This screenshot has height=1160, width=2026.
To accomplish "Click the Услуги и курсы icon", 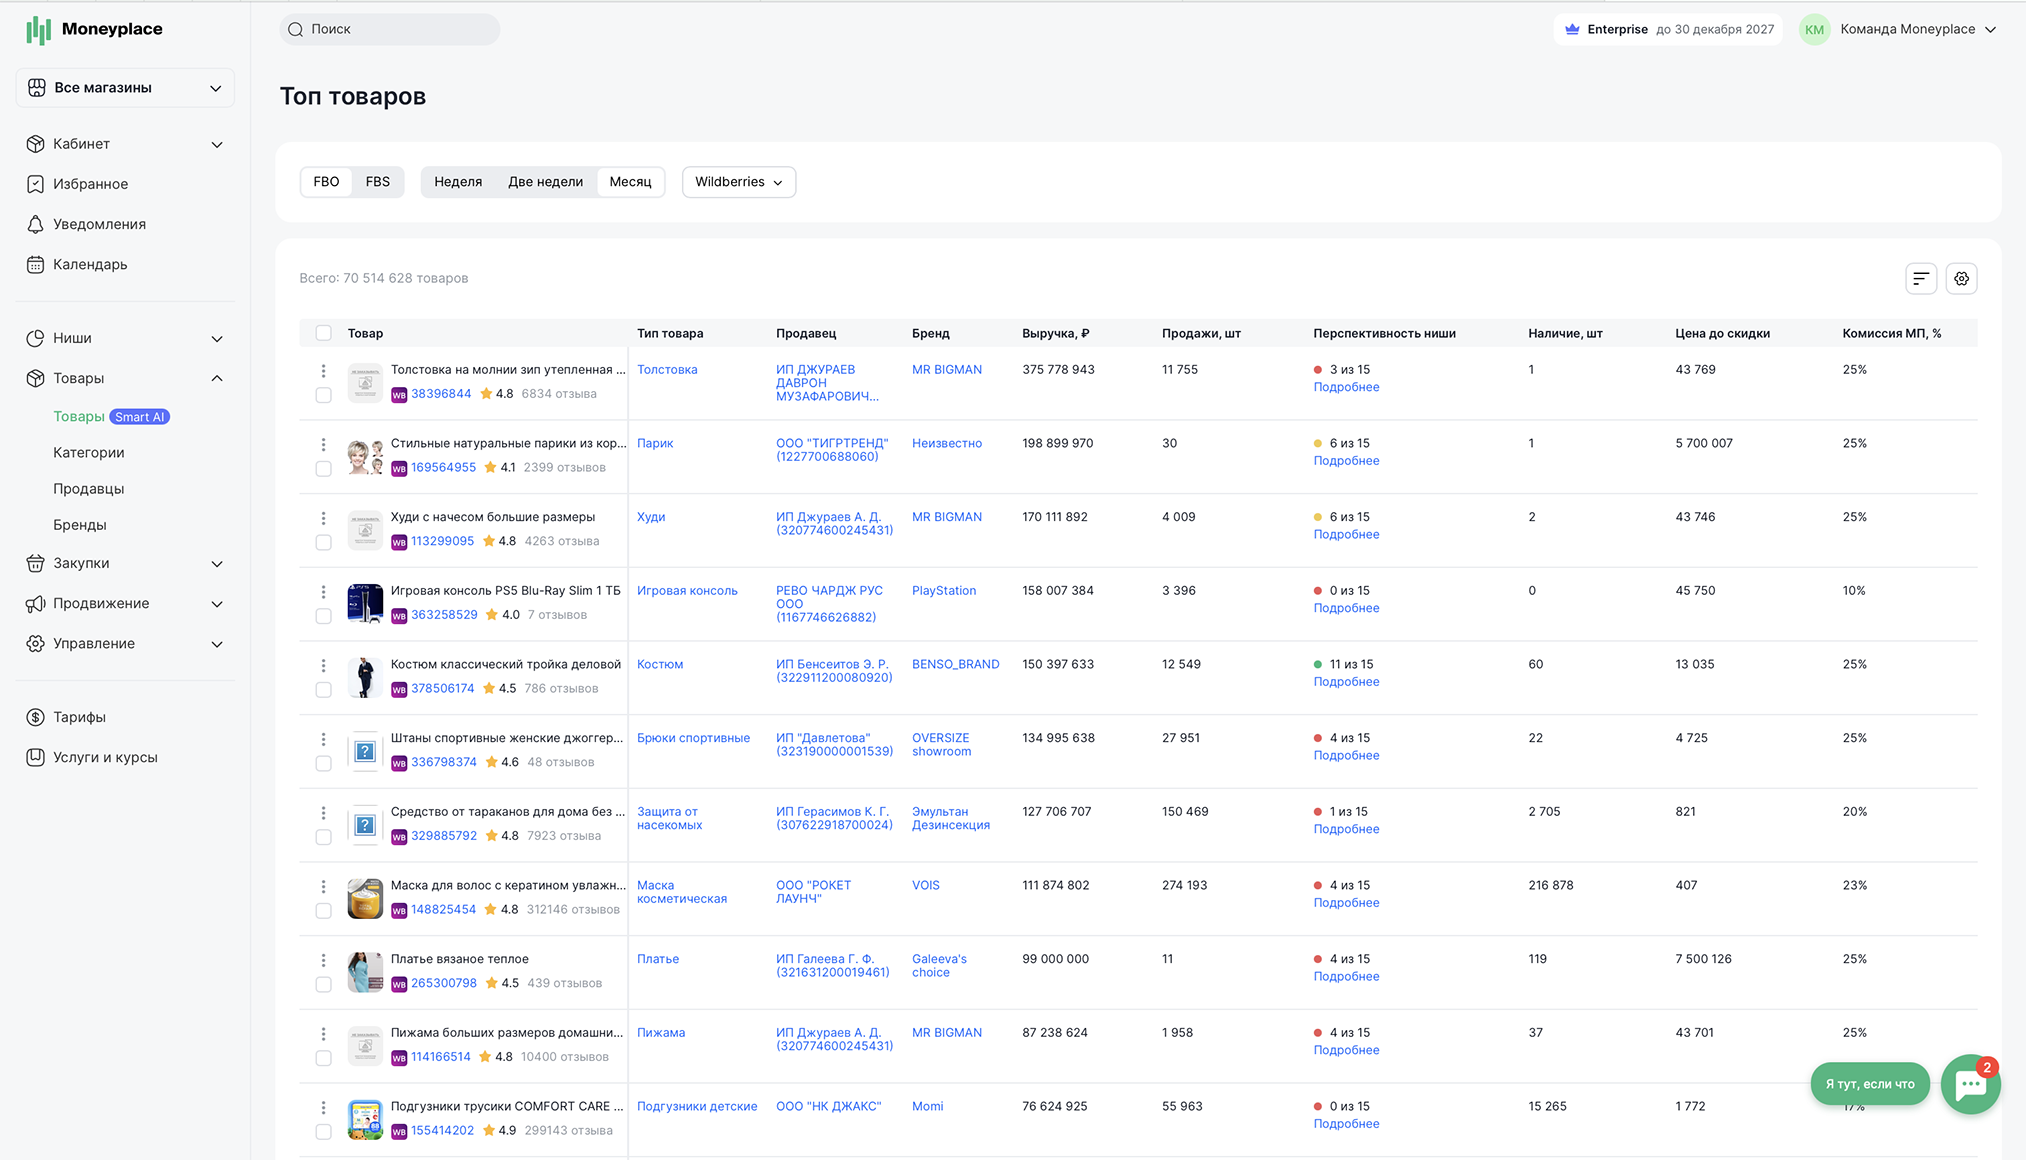I will tap(36, 757).
